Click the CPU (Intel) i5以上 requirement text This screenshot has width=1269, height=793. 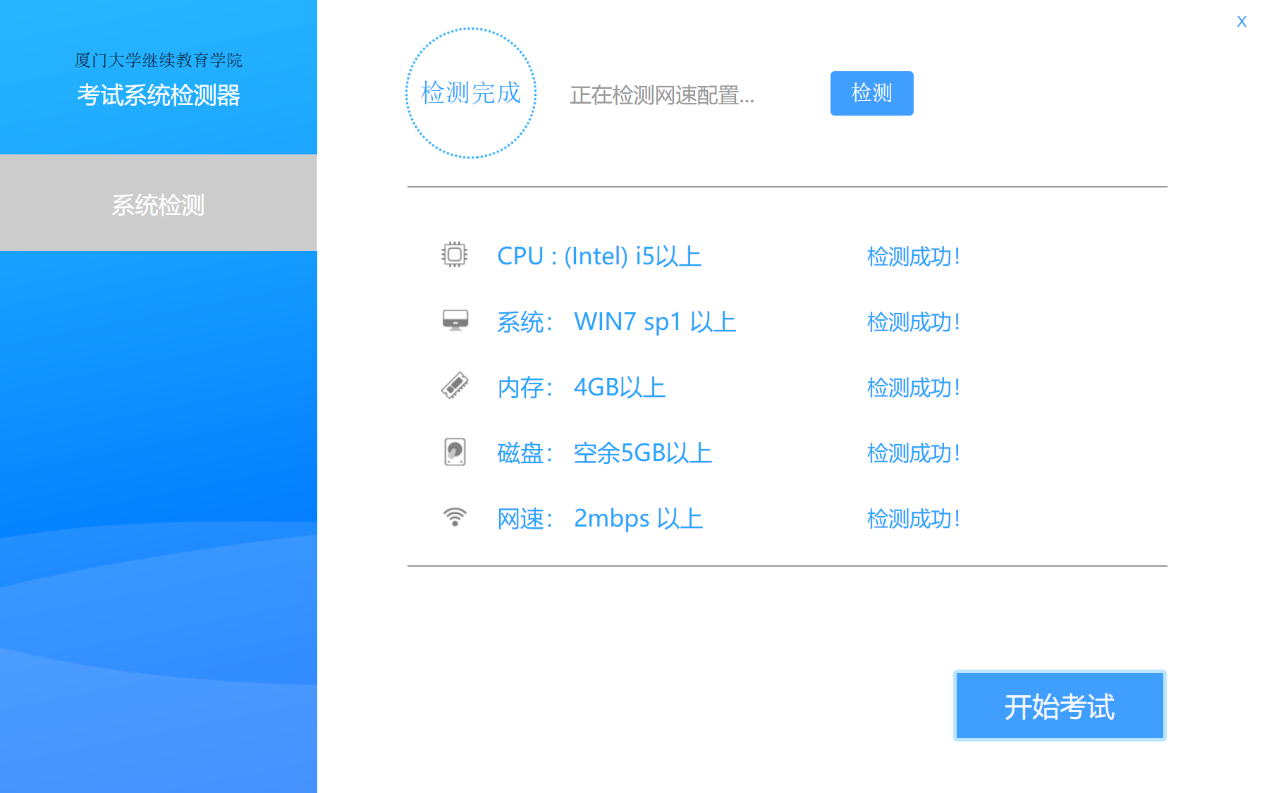(599, 256)
